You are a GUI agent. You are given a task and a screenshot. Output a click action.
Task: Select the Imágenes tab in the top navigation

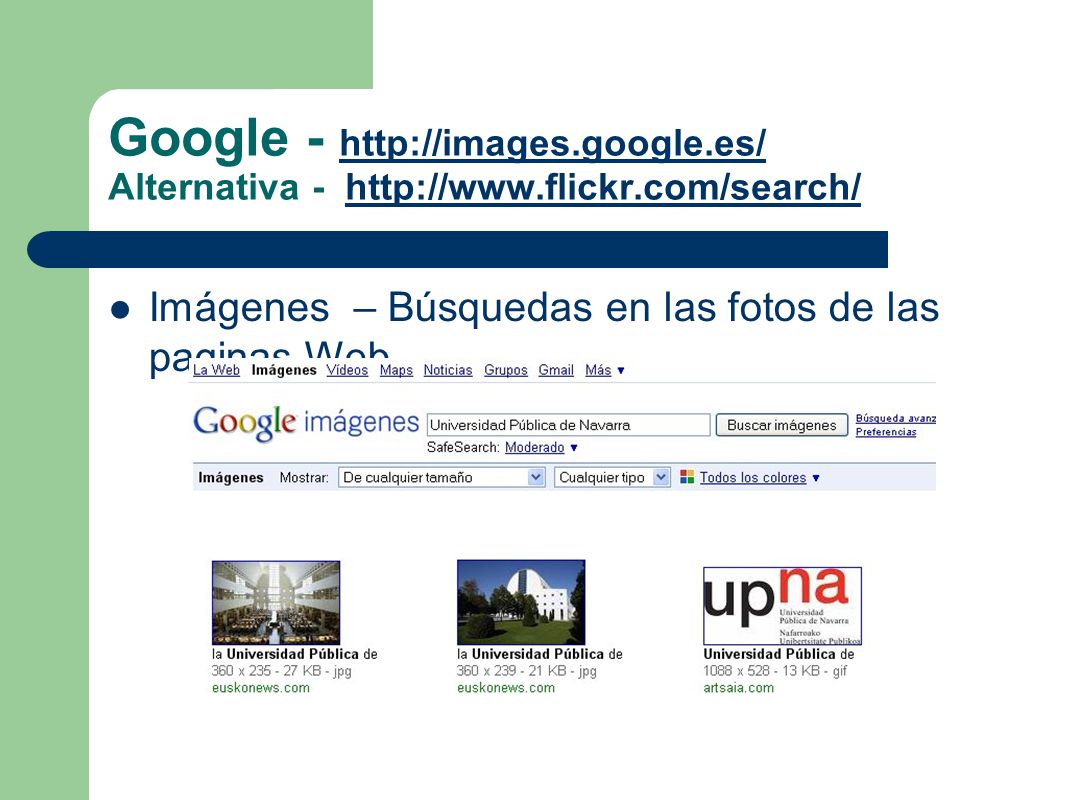click(283, 370)
